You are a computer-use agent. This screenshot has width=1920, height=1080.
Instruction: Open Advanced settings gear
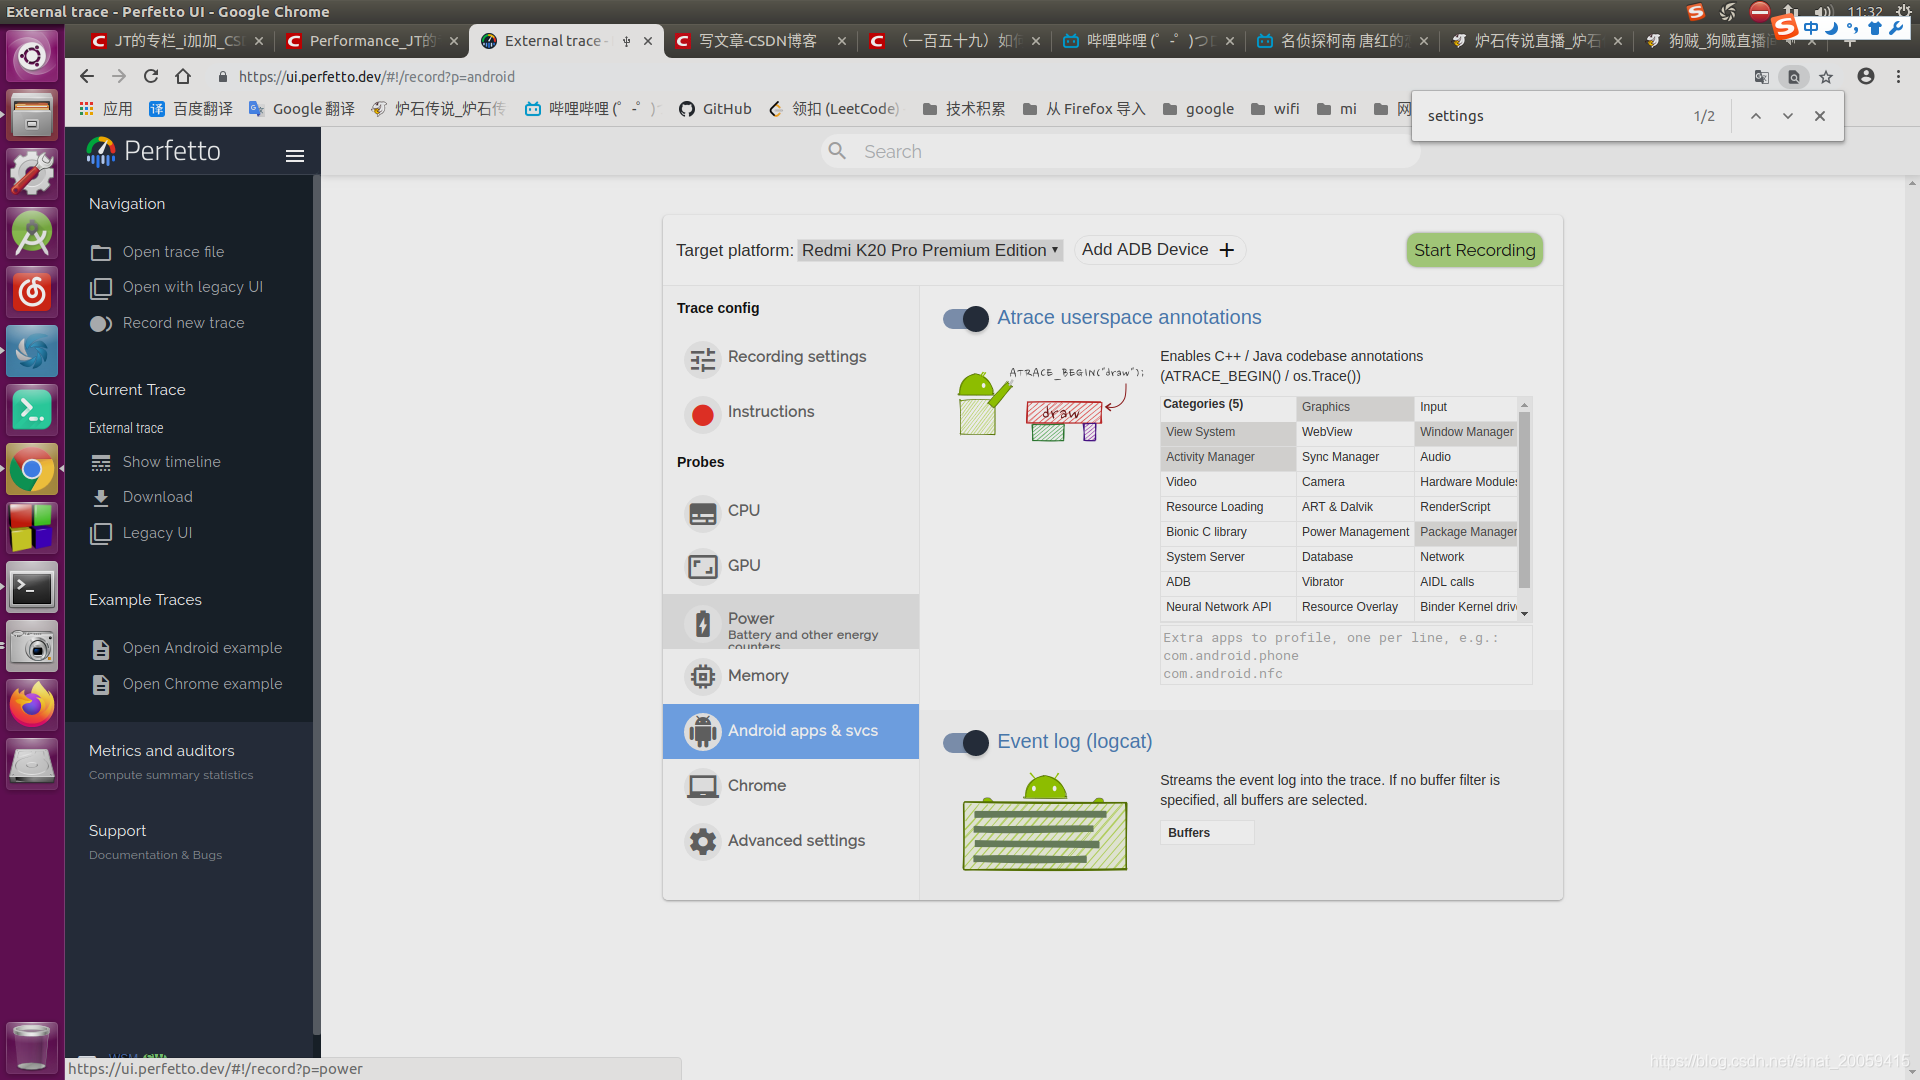click(x=703, y=841)
